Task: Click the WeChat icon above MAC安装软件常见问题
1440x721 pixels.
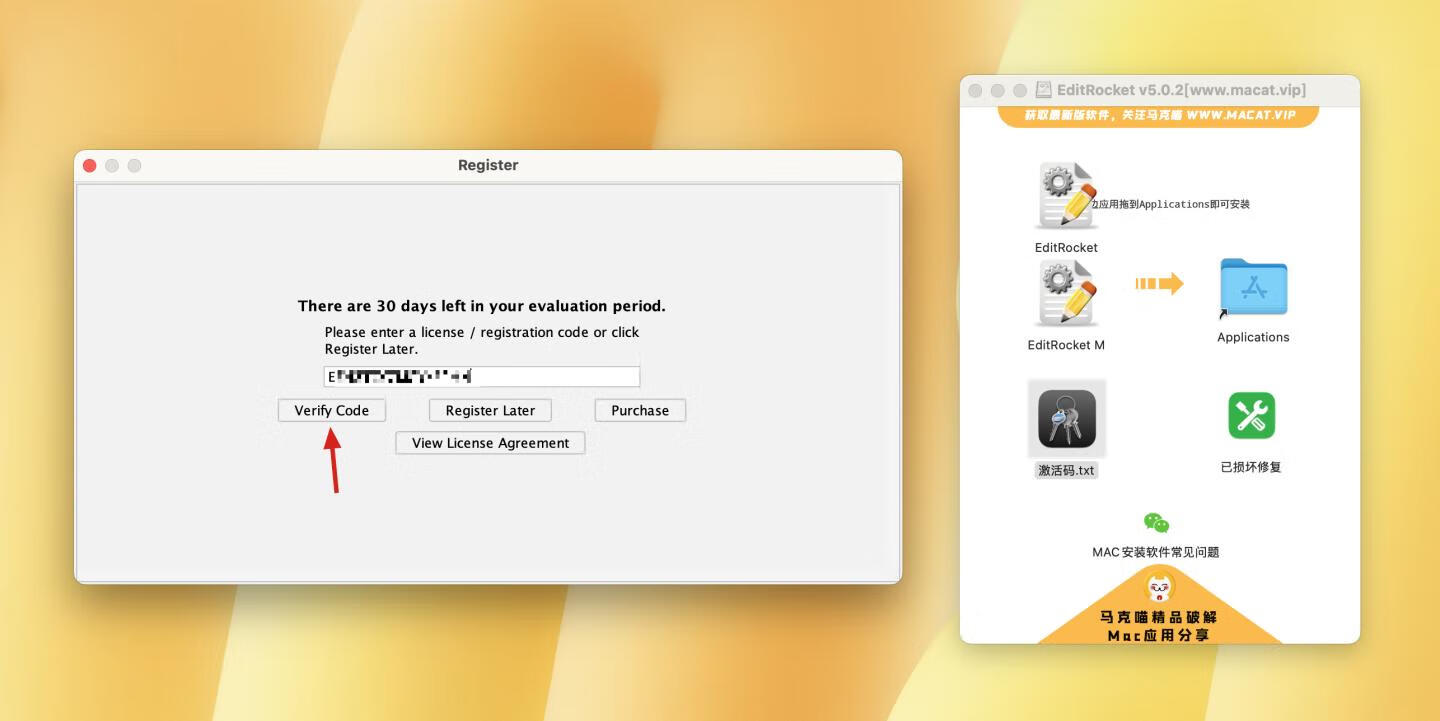Action: (x=1156, y=521)
